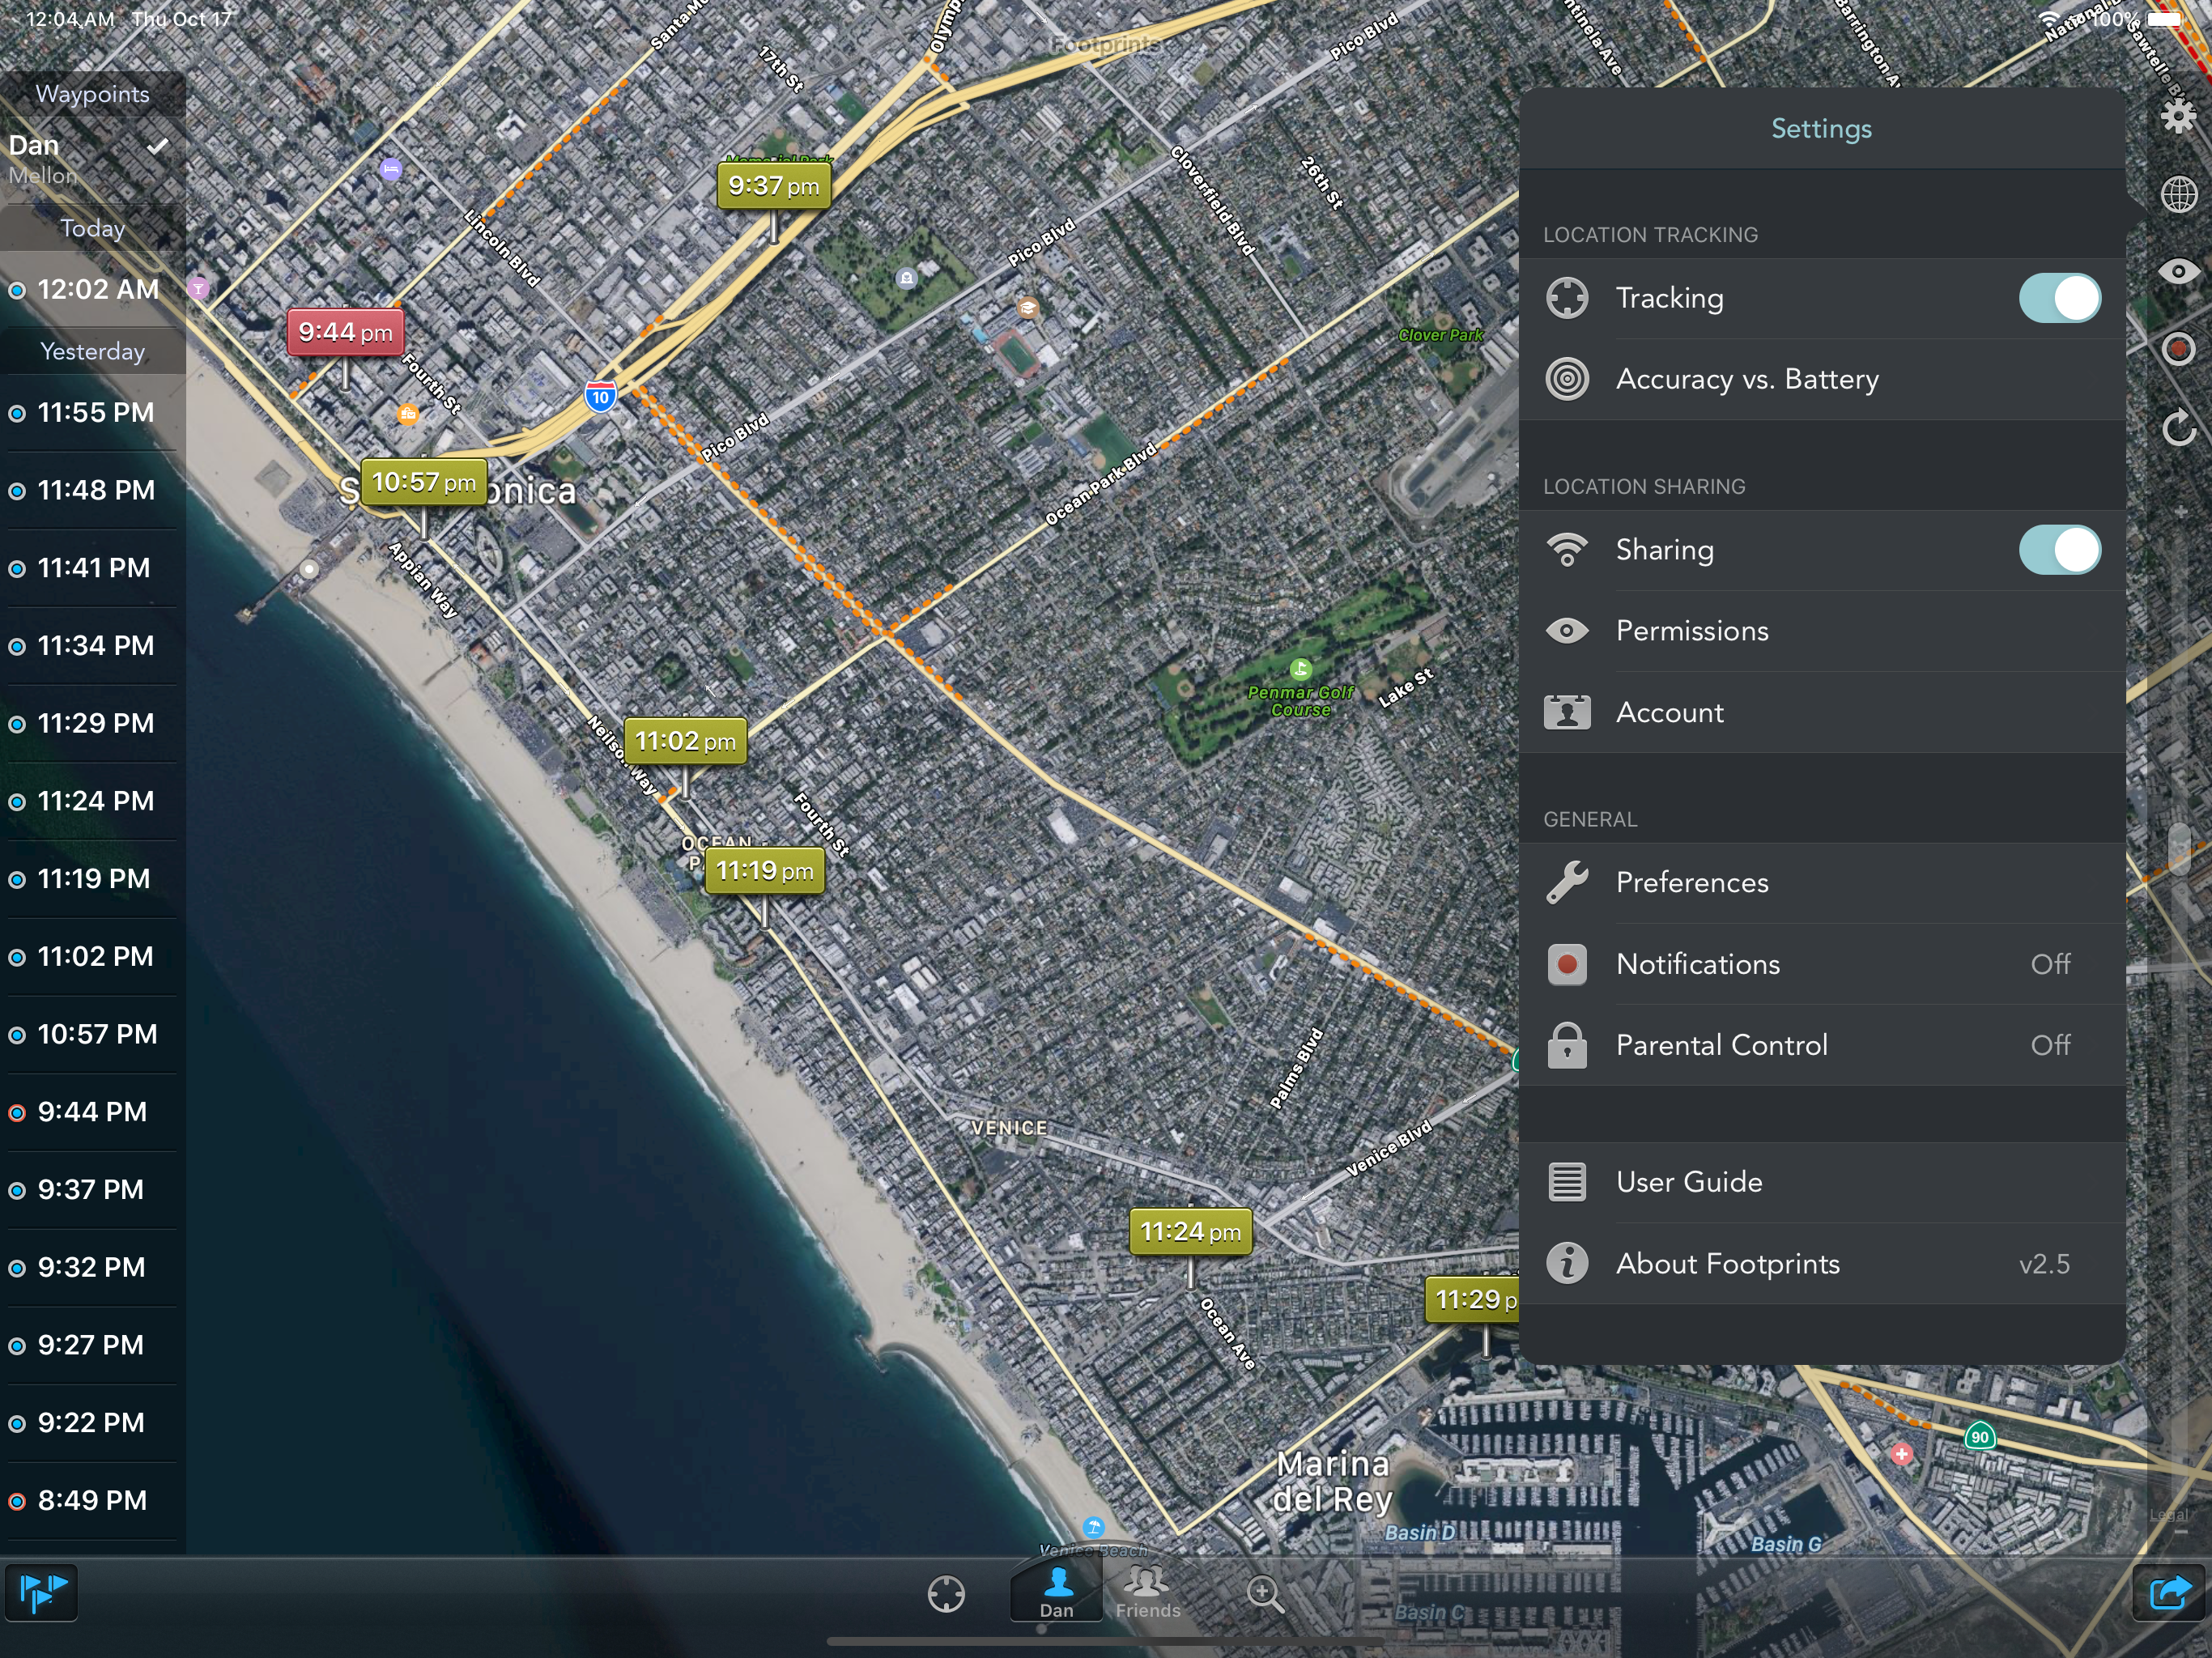The width and height of the screenshot is (2212, 1658).
Task: Open the Permissions settings row
Action: tap(1821, 631)
